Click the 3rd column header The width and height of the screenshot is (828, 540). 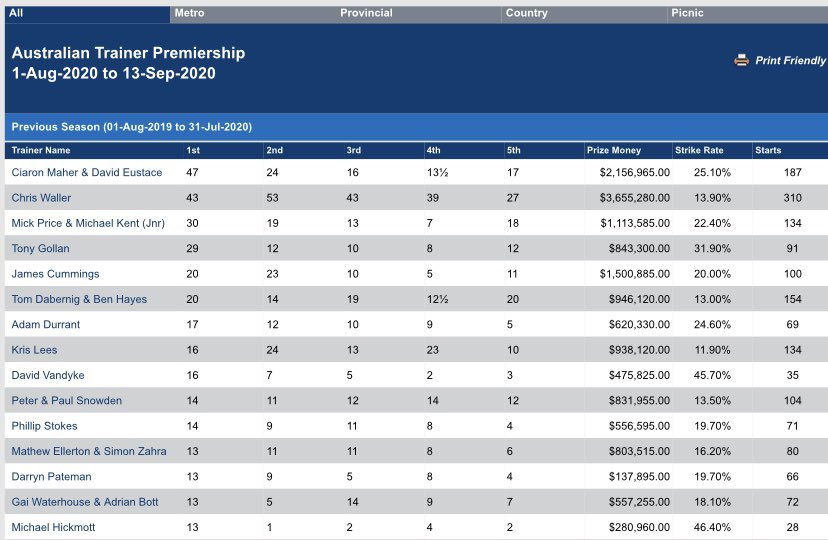(x=353, y=150)
